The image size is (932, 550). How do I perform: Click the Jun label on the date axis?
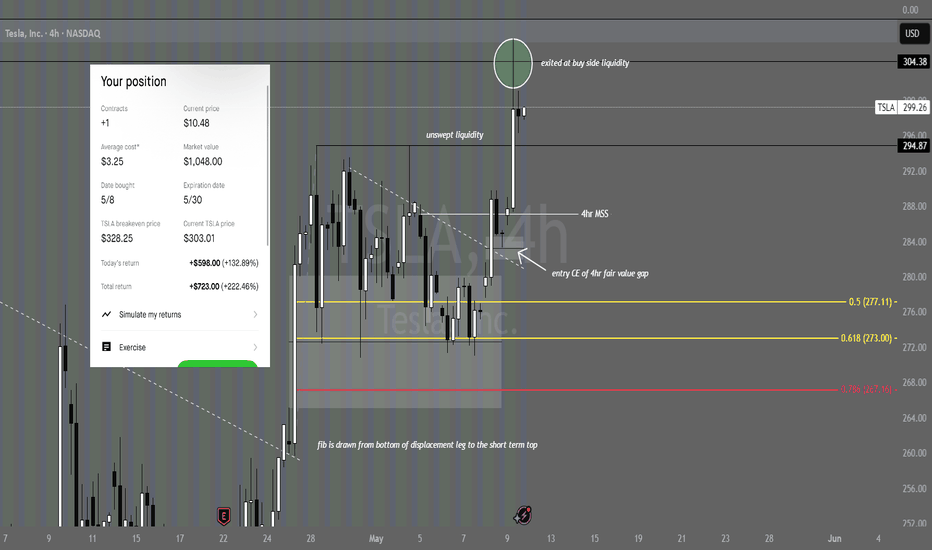pos(835,539)
